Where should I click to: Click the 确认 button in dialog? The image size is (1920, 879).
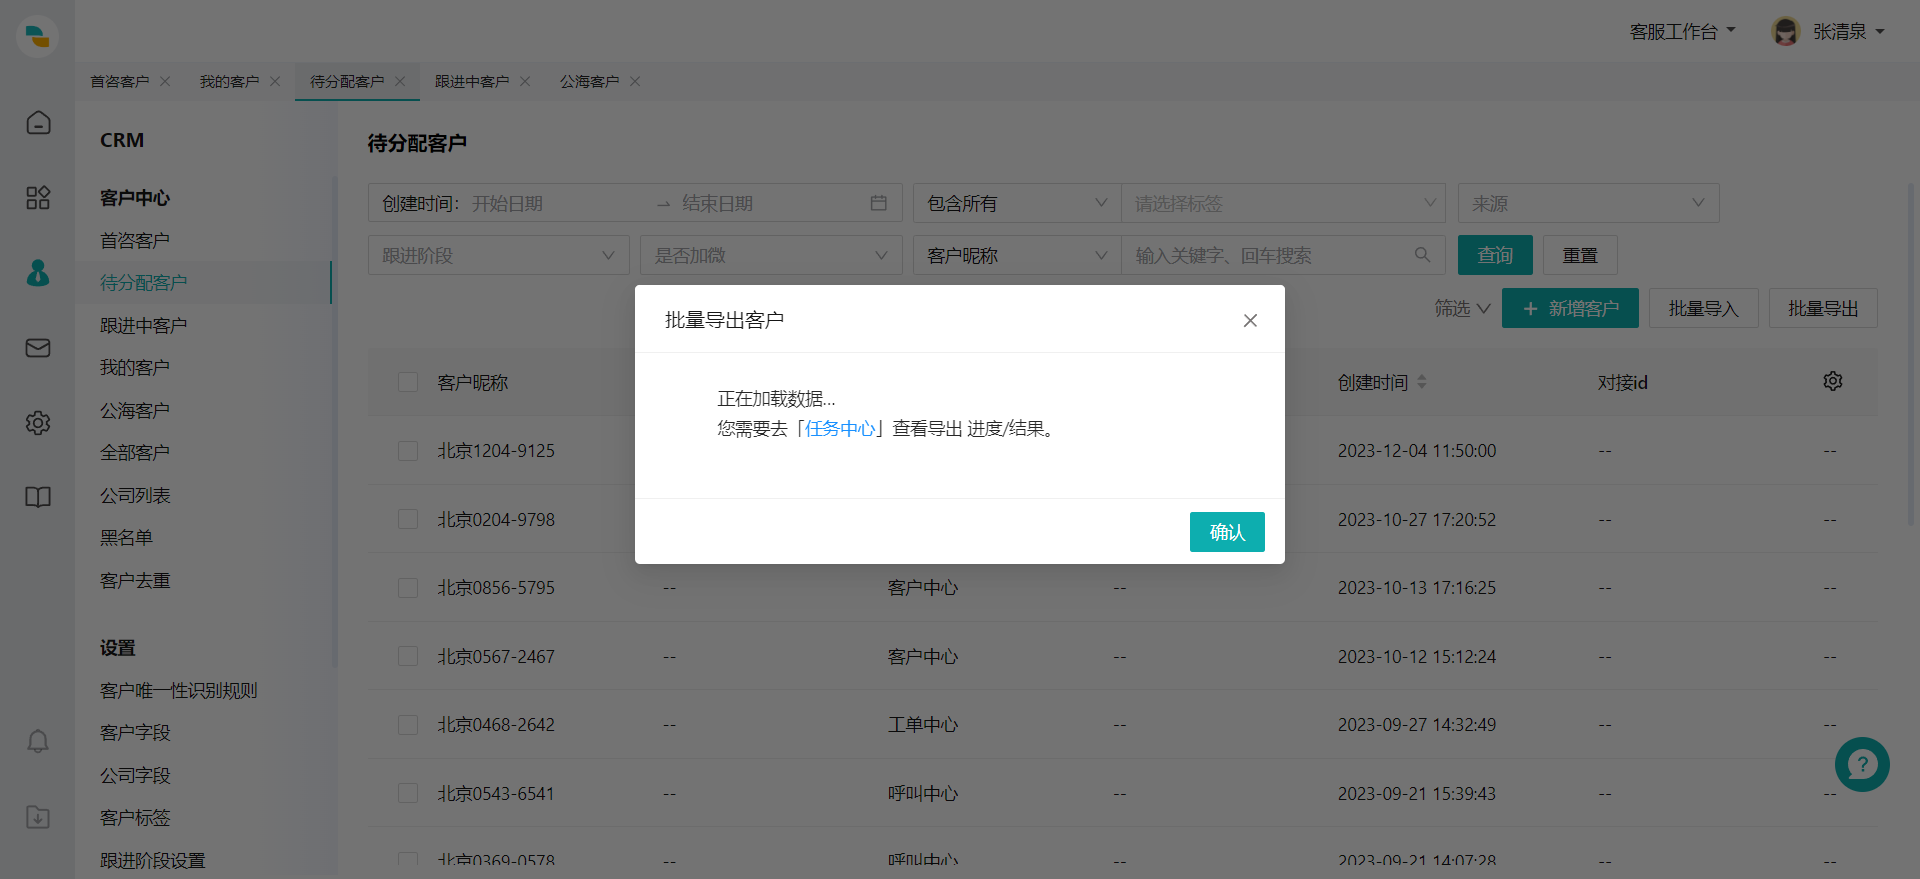1227,532
